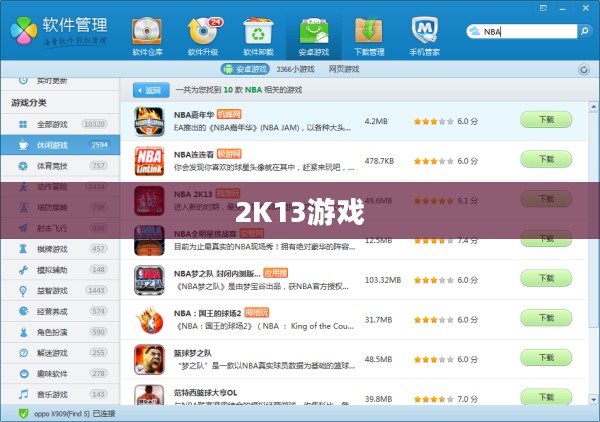This screenshot has width=600, height=422.
Task: Select the 趣味软件 category in sidebar
Action: (60, 374)
